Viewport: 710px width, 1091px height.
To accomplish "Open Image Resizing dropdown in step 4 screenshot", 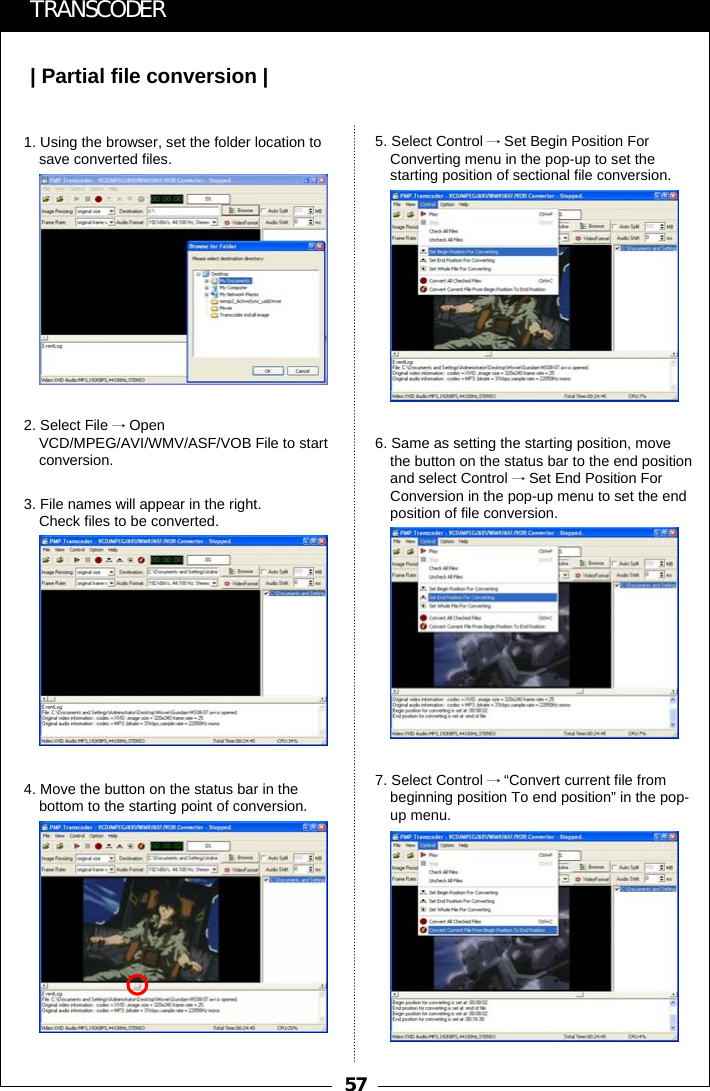I will pos(111,858).
